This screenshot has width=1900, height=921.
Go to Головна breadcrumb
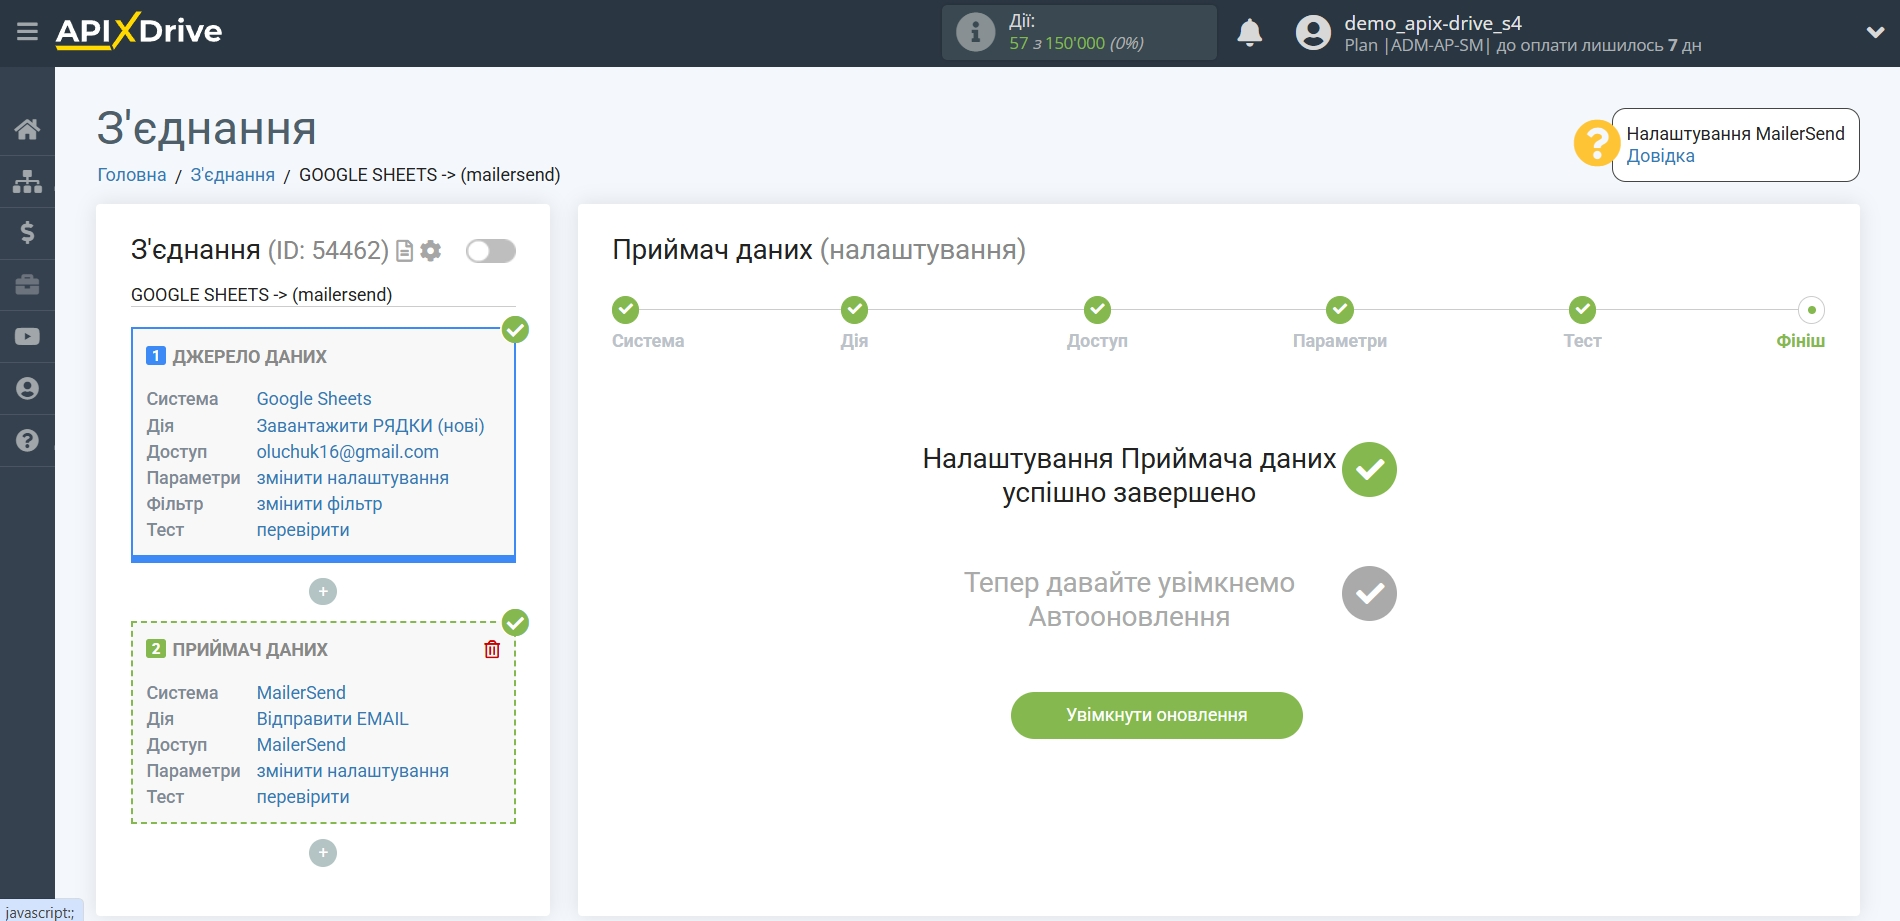tap(132, 175)
